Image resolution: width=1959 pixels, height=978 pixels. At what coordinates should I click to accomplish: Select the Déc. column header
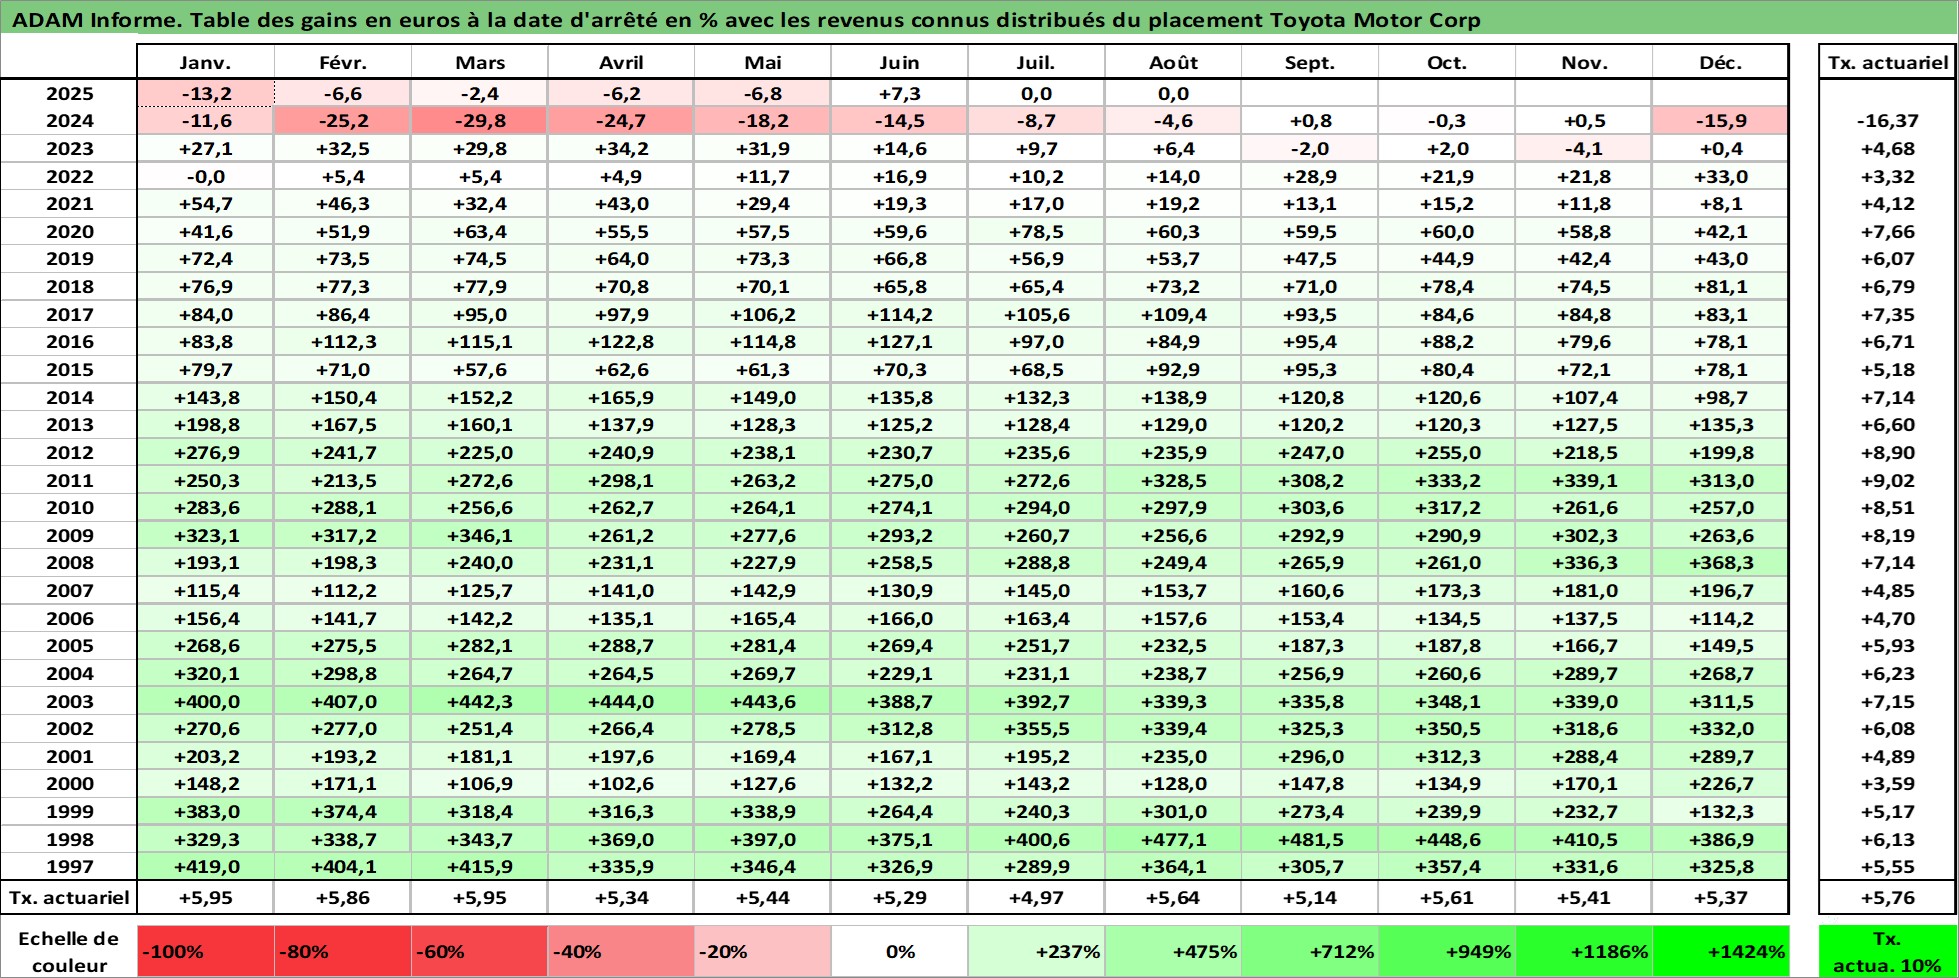pos(1720,62)
